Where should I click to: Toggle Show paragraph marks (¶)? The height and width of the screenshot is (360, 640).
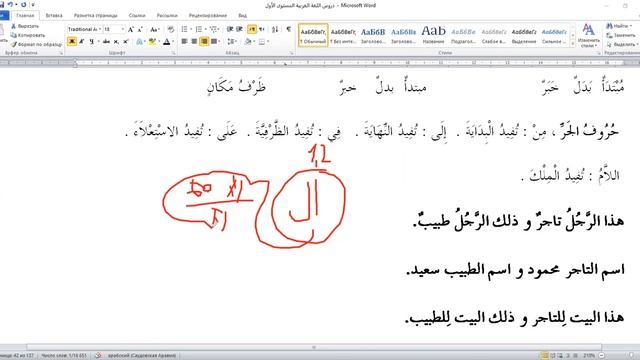[x=289, y=29]
